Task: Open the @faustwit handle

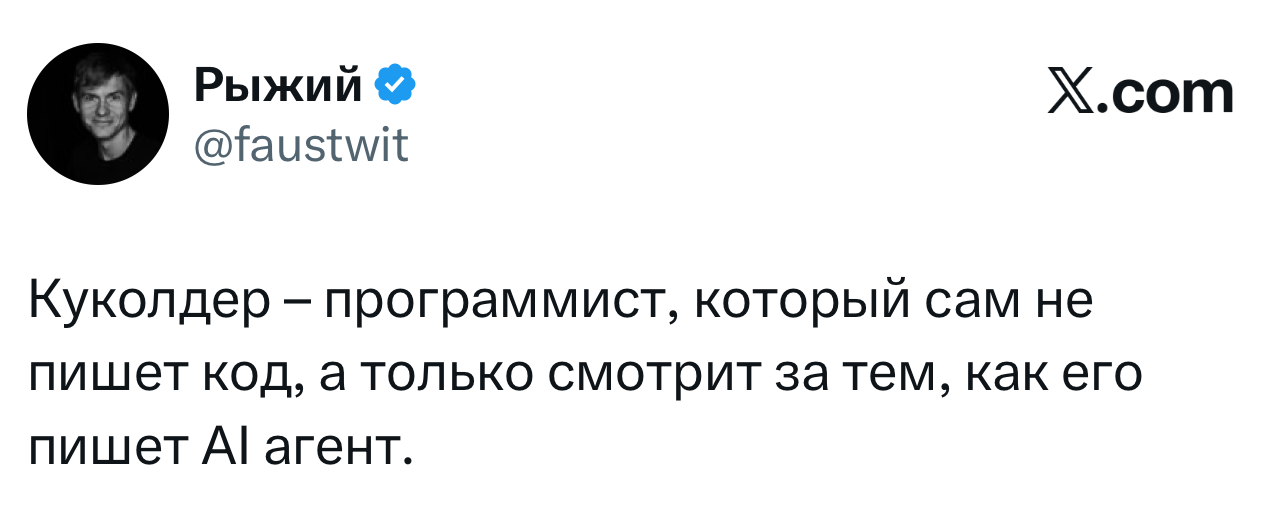Action: point(301,149)
